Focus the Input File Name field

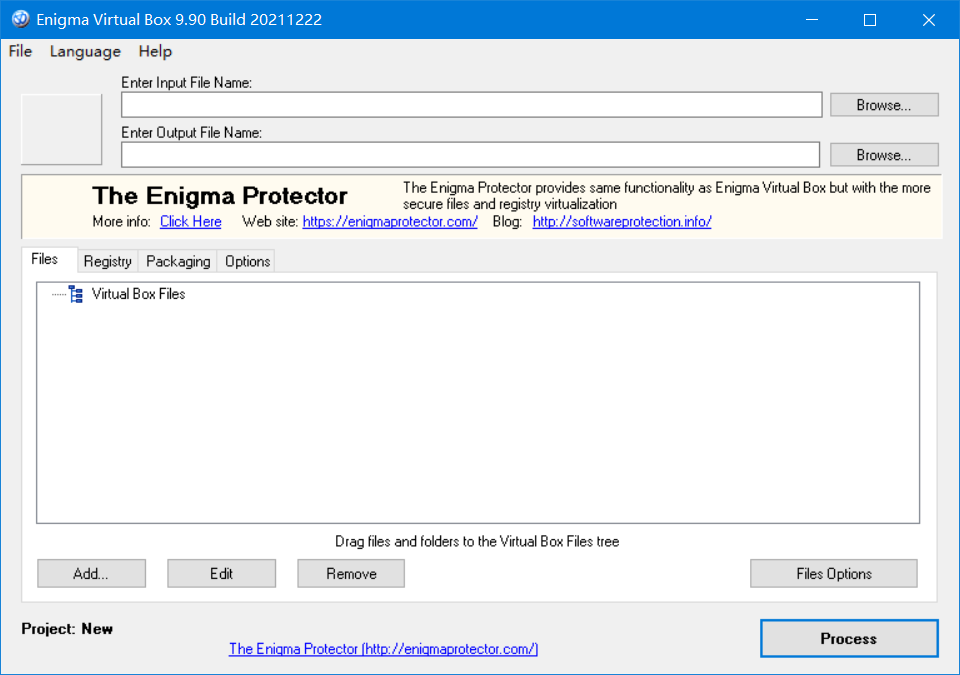click(x=471, y=105)
